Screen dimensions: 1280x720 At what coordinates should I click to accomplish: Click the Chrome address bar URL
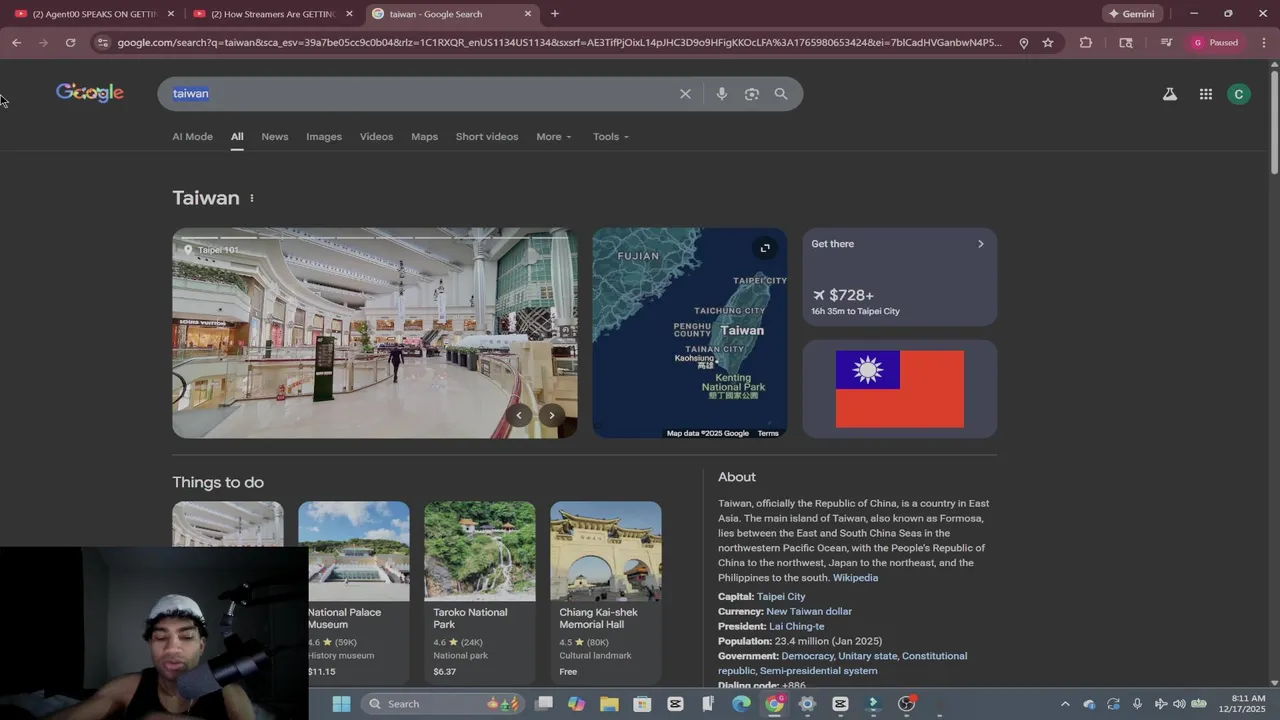click(559, 43)
